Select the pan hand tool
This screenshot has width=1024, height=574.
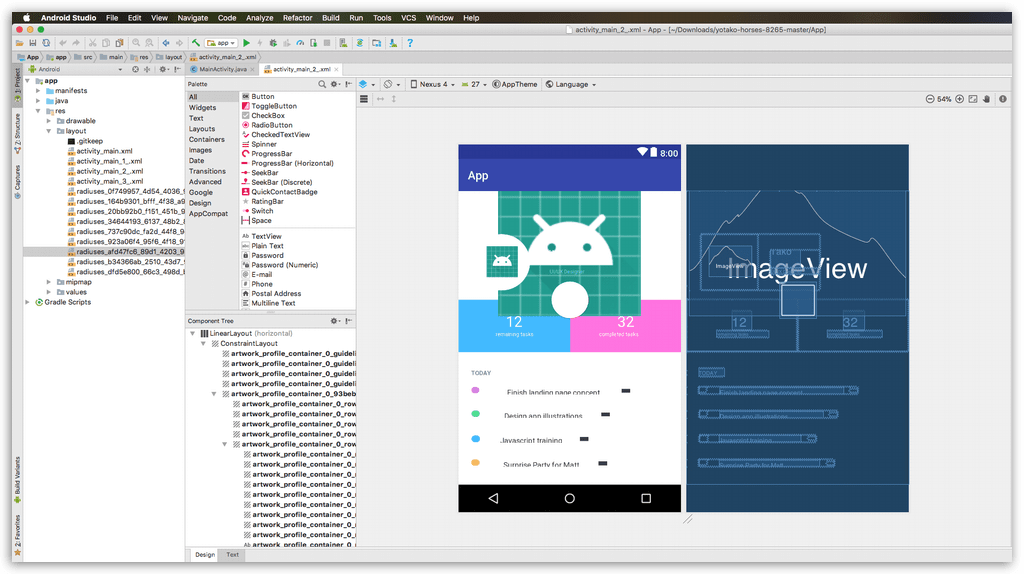click(x=986, y=99)
